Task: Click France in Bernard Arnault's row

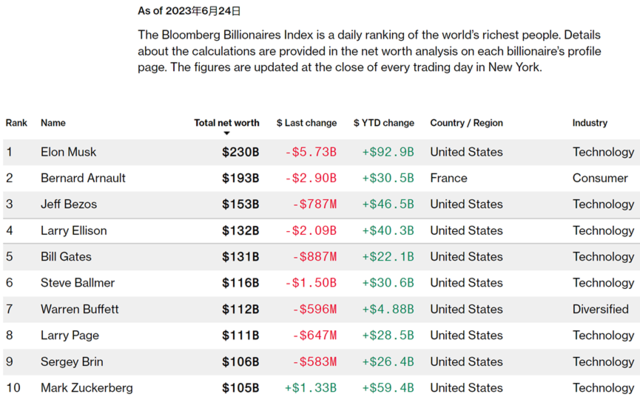Action: coord(449,178)
